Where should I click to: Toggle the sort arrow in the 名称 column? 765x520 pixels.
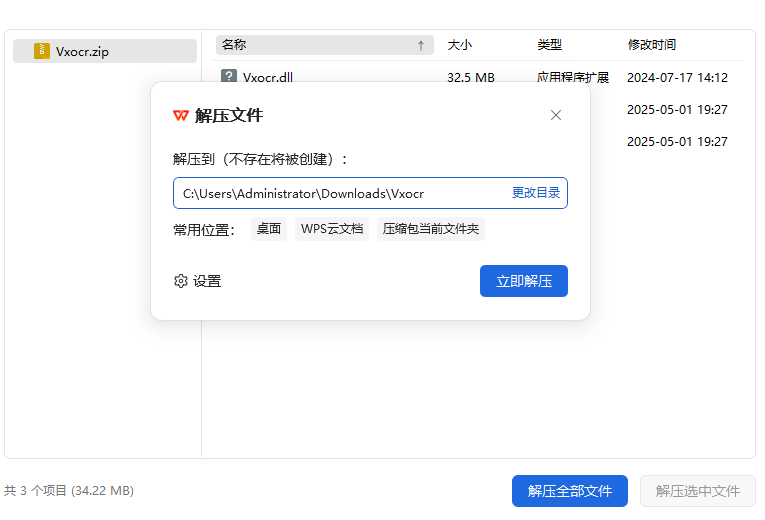(x=421, y=45)
